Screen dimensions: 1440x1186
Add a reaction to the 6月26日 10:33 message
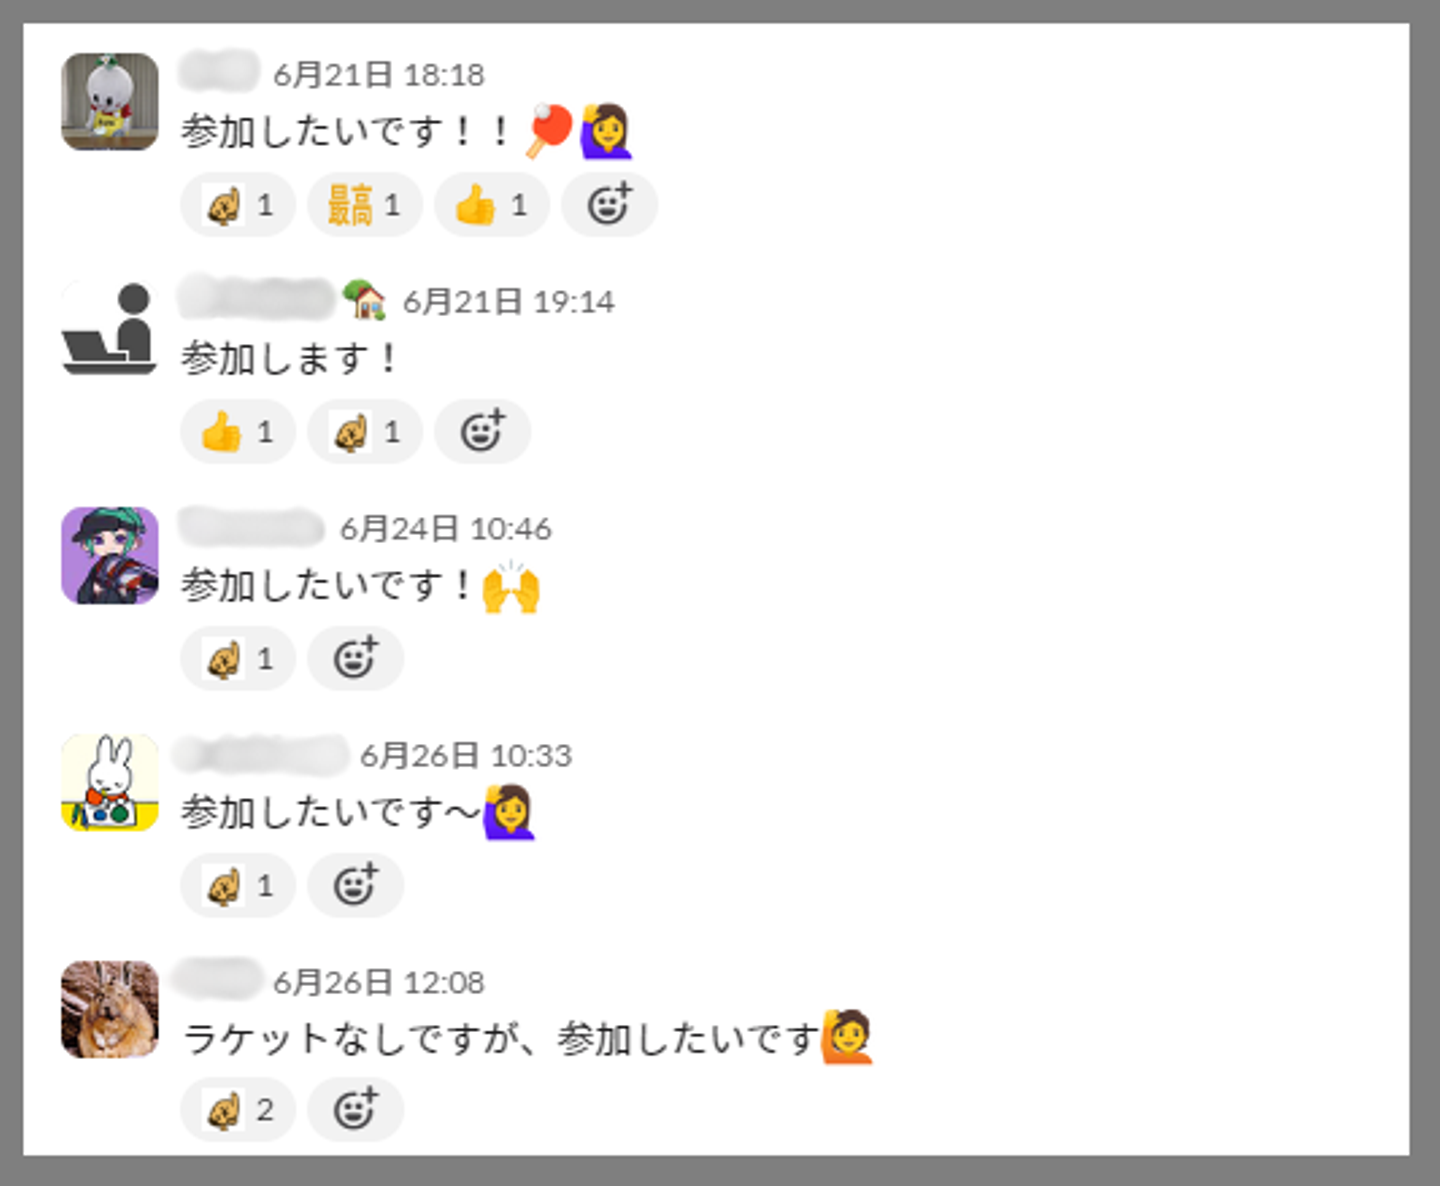click(x=355, y=885)
